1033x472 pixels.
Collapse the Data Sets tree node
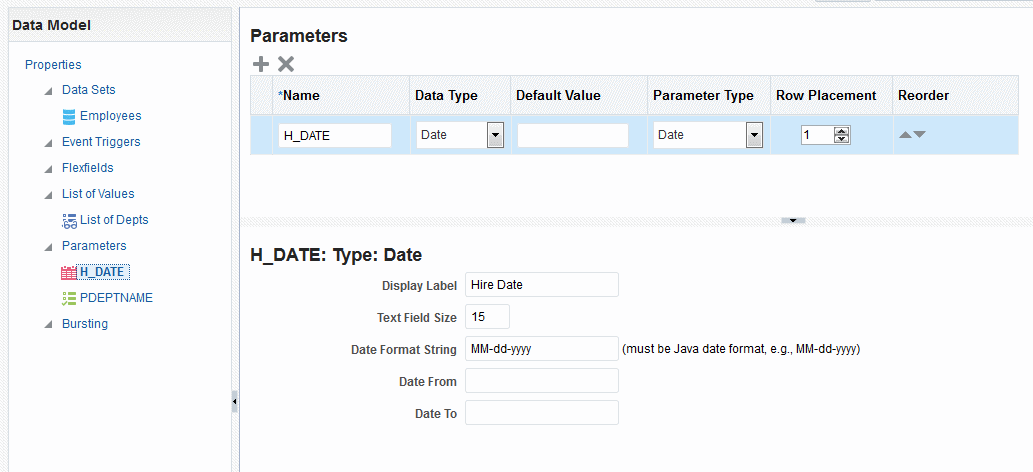pos(48,90)
